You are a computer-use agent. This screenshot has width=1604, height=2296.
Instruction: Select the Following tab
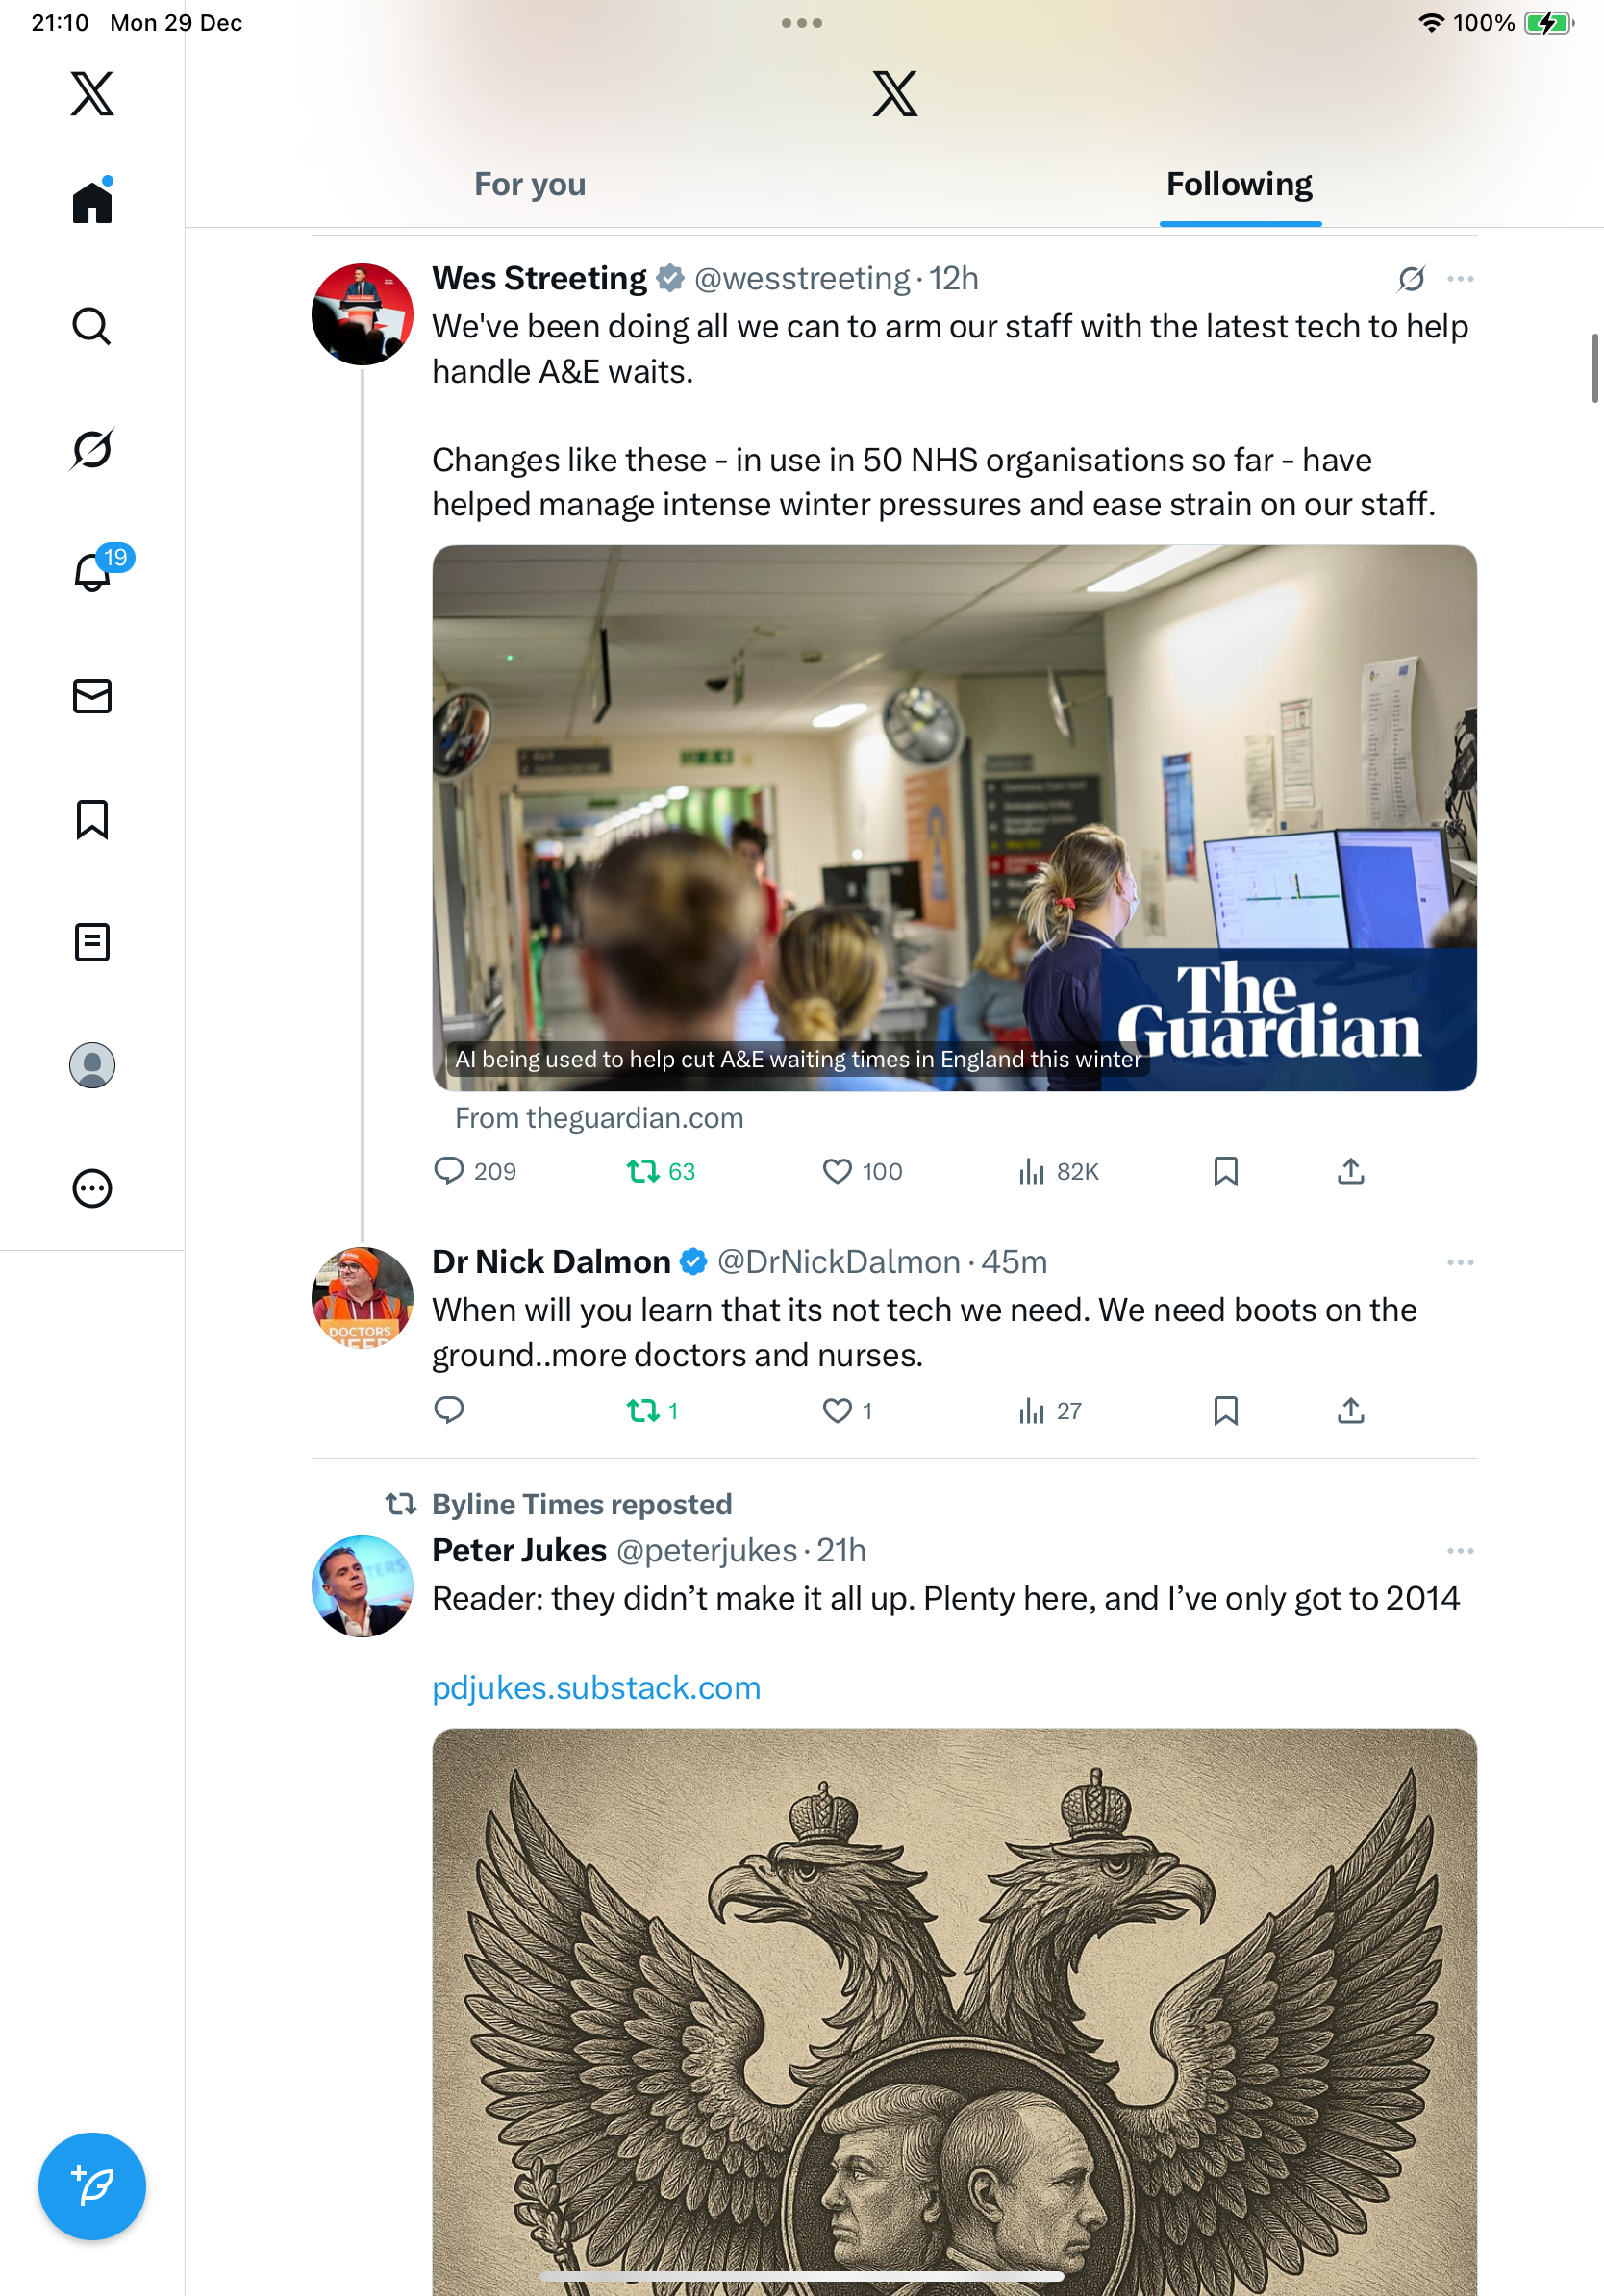click(1240, 185)
